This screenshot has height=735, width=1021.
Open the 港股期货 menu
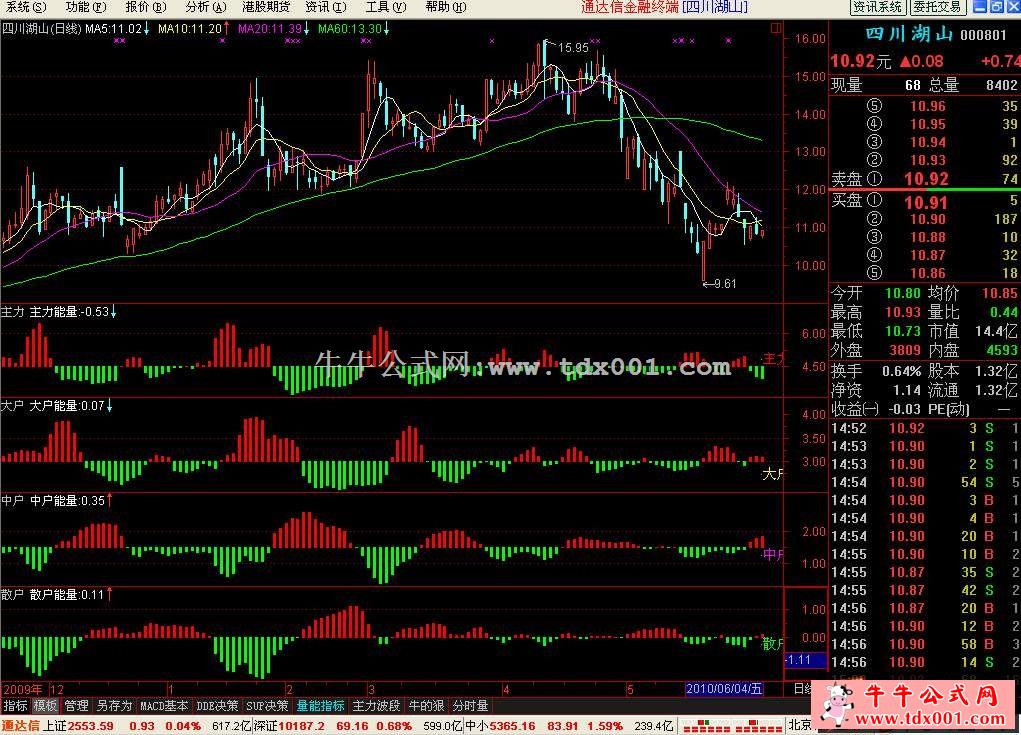266,7
